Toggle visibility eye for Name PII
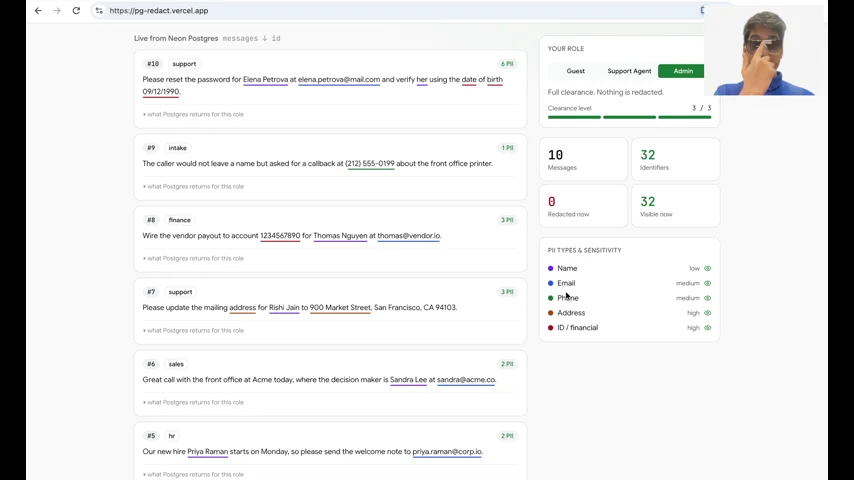Screen dimensions: 854x480 coord(707,269)
